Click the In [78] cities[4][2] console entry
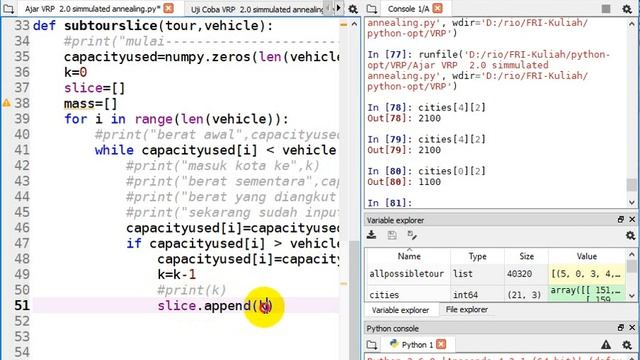This screenshot has width=640, height=360. pyautogui.click(x=427, y=108)
